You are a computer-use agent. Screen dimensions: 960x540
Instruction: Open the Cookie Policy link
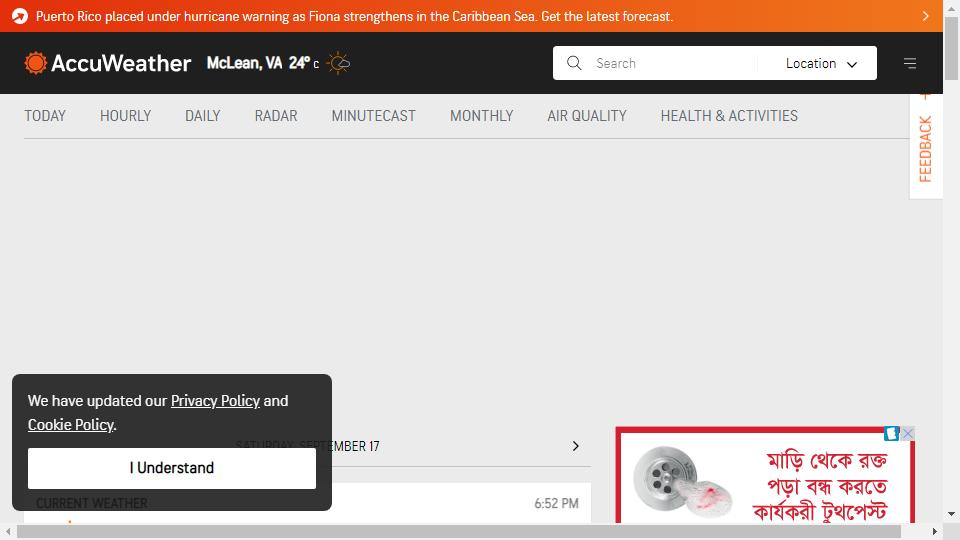[x=70, y=425]
